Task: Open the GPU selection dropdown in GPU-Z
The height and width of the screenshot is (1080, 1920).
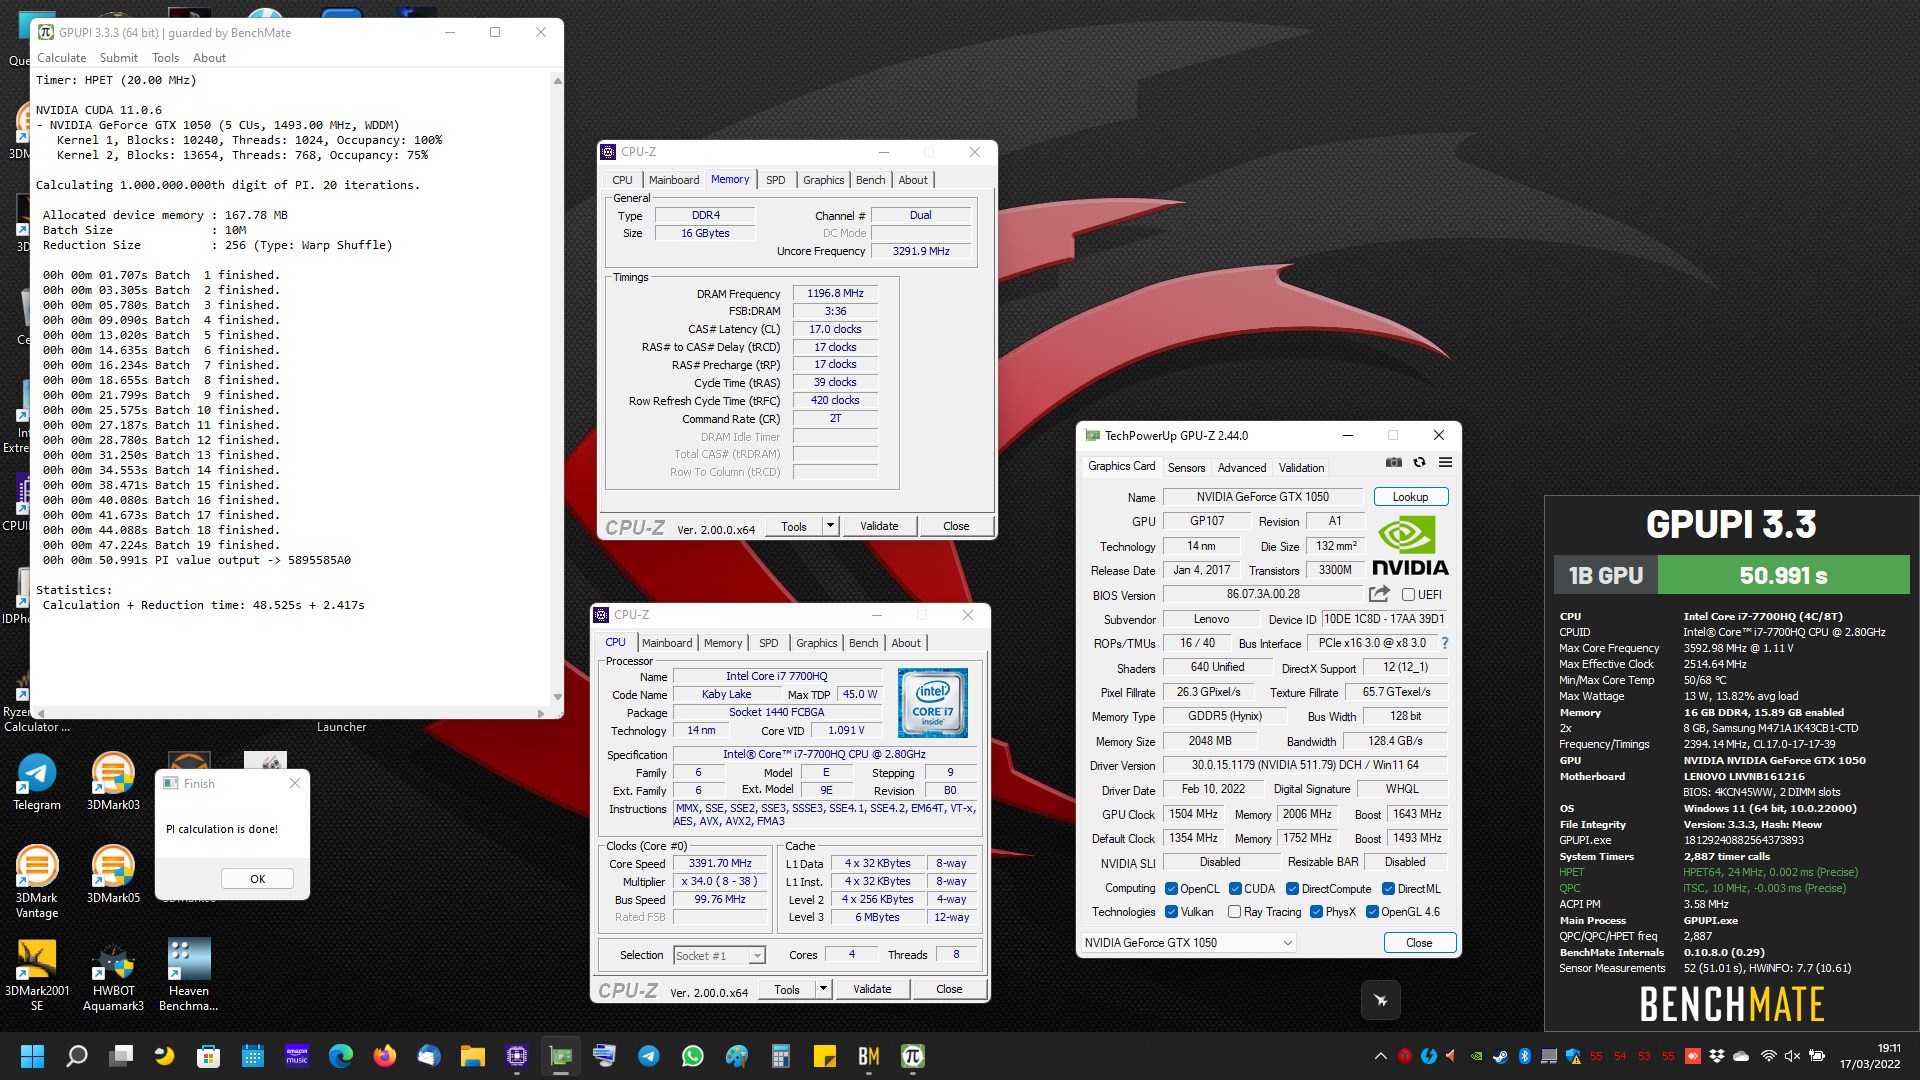Action: (1188, 943)
